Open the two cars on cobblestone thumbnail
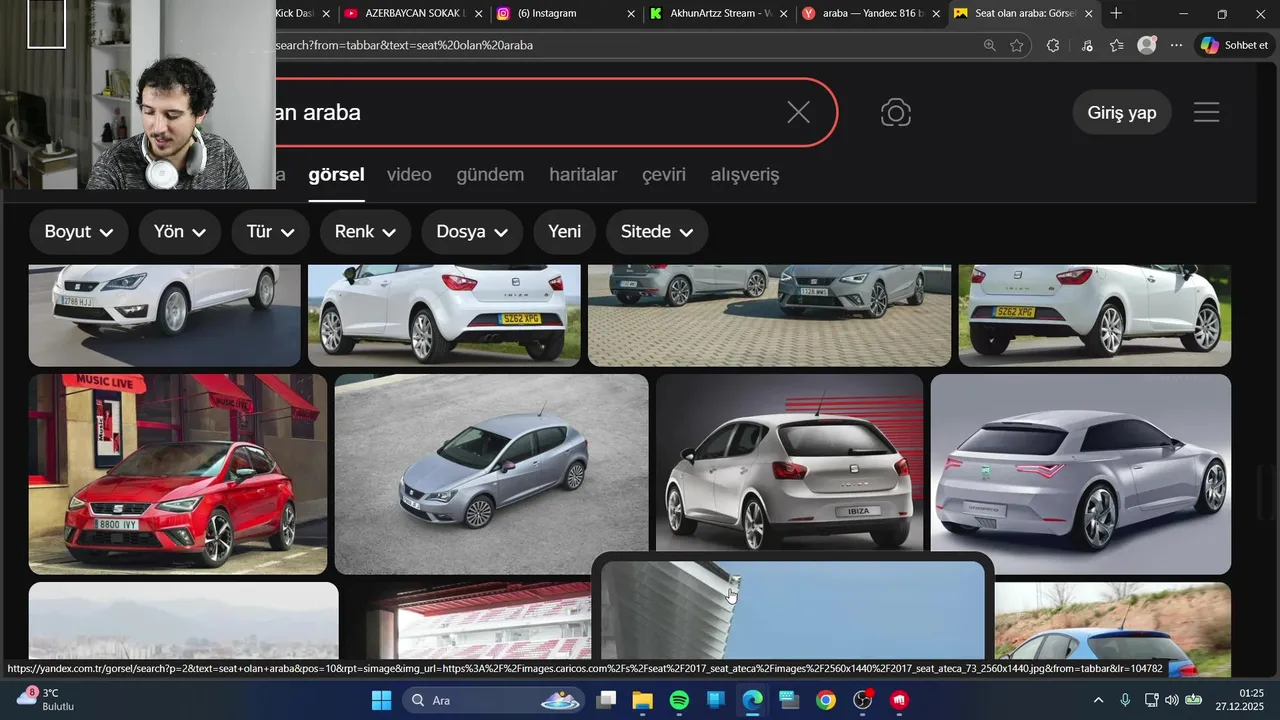This screenshot has height=720, width=1280. [x=769, y=315]
